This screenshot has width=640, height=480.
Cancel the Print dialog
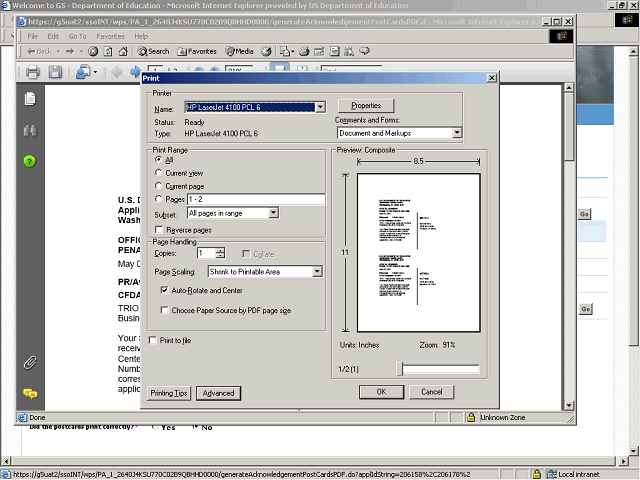click(x=431, y=392)
